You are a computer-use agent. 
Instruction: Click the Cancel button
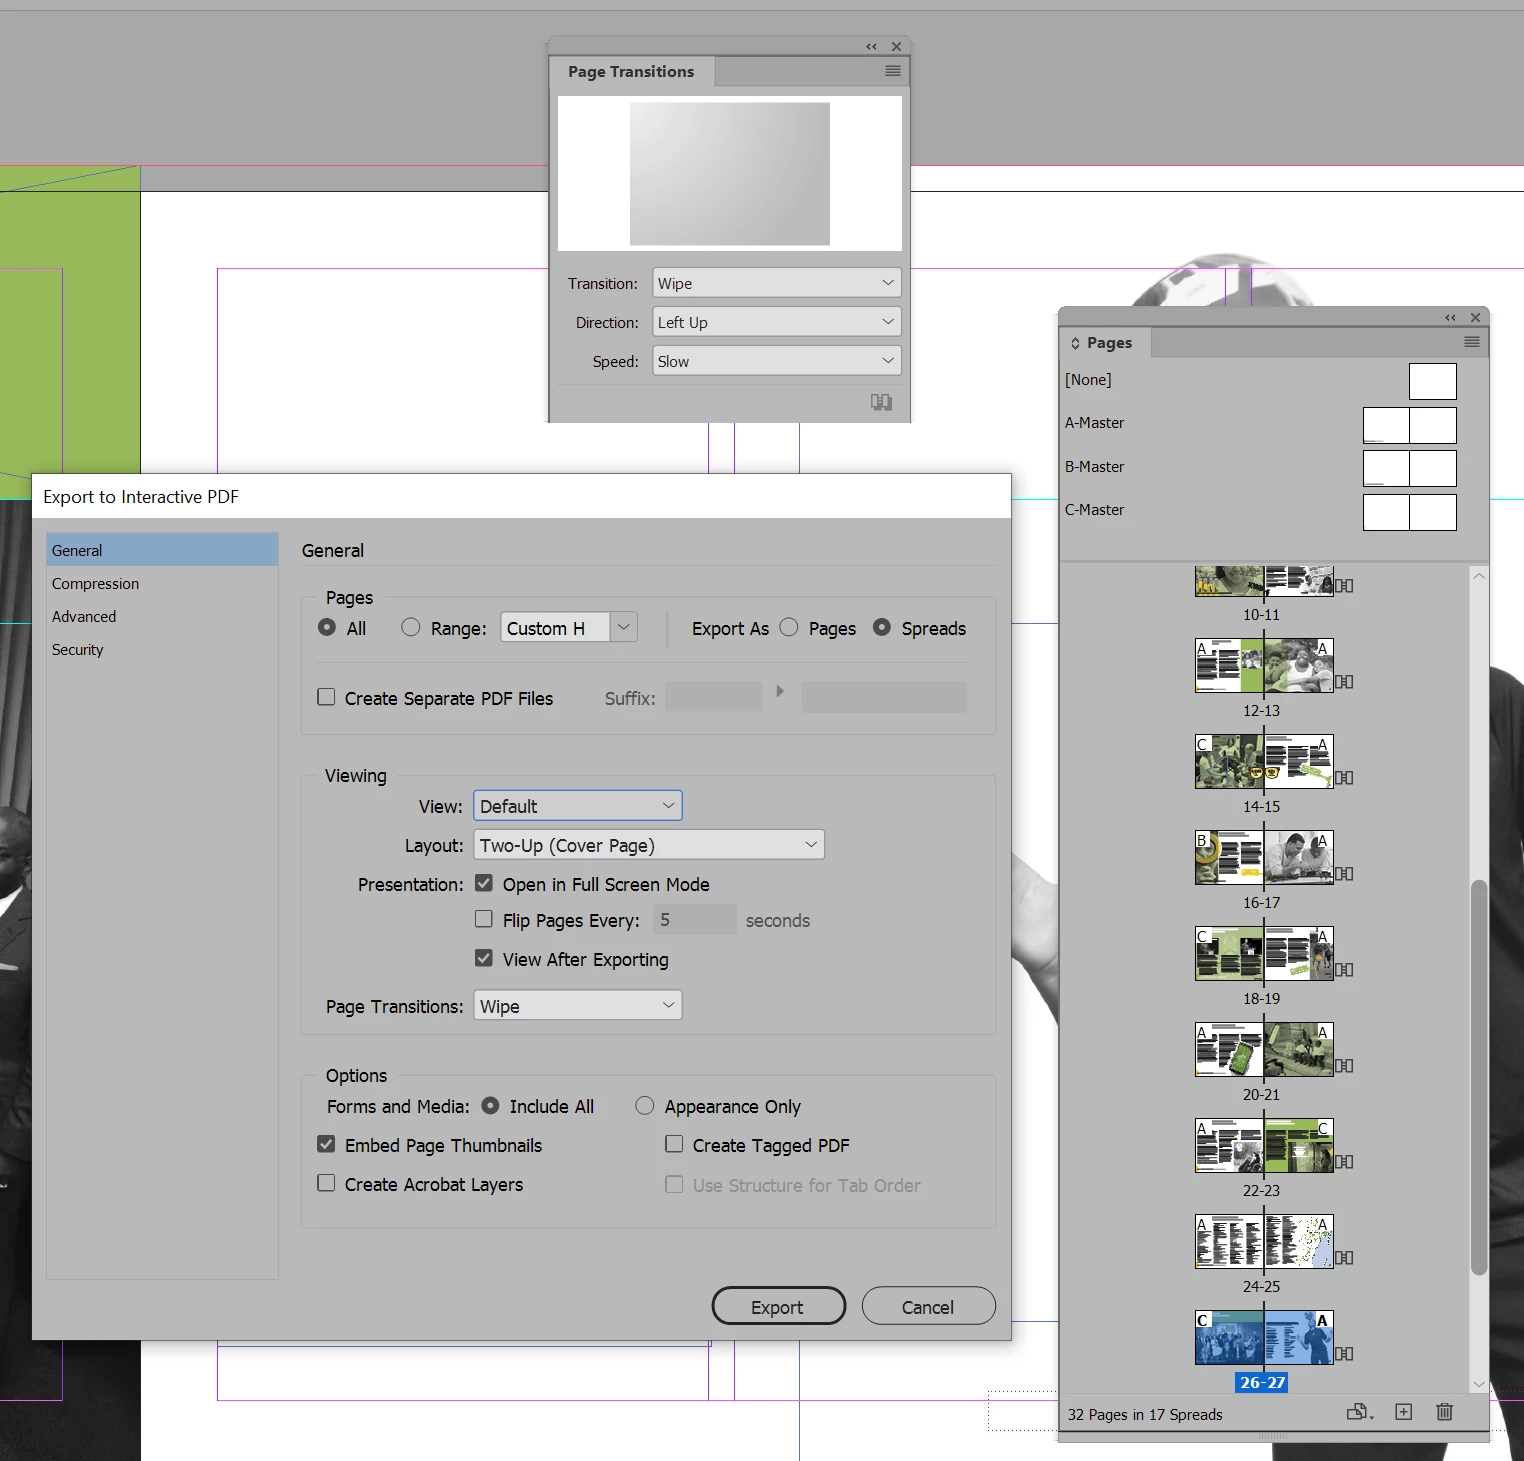(928, 1306)
